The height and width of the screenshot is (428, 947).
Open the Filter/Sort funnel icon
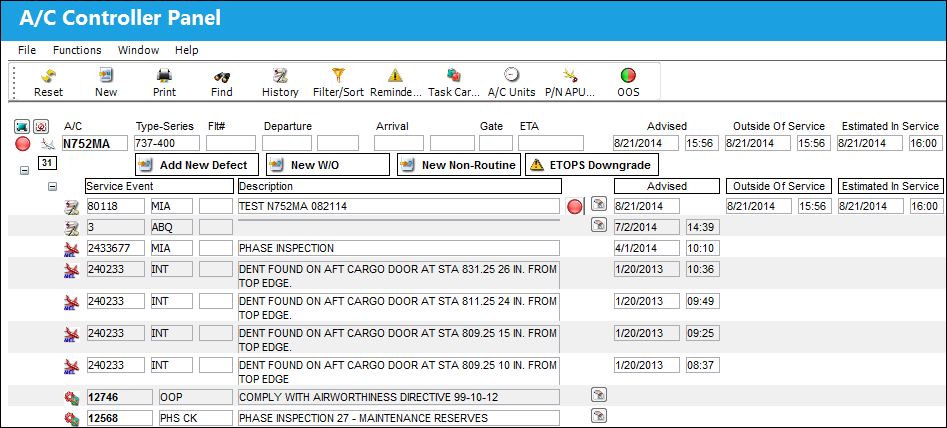338,75
